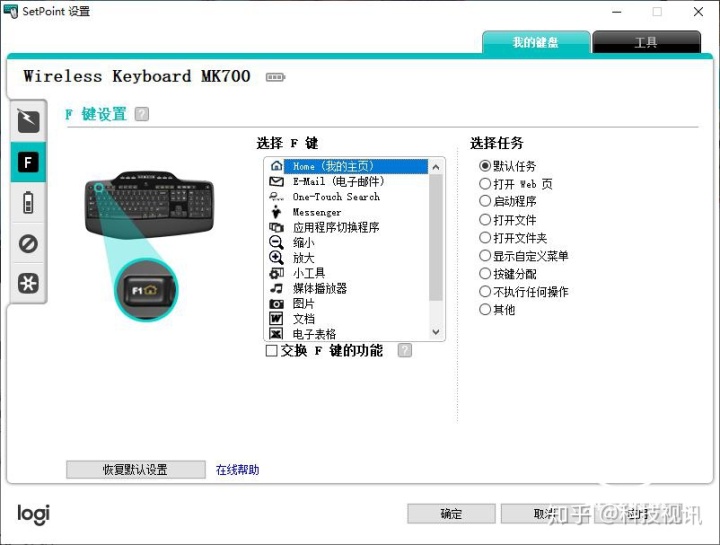Switch to the 工具 tab
The height and width of the screenshot is (545, 720).
coord(646,42)
